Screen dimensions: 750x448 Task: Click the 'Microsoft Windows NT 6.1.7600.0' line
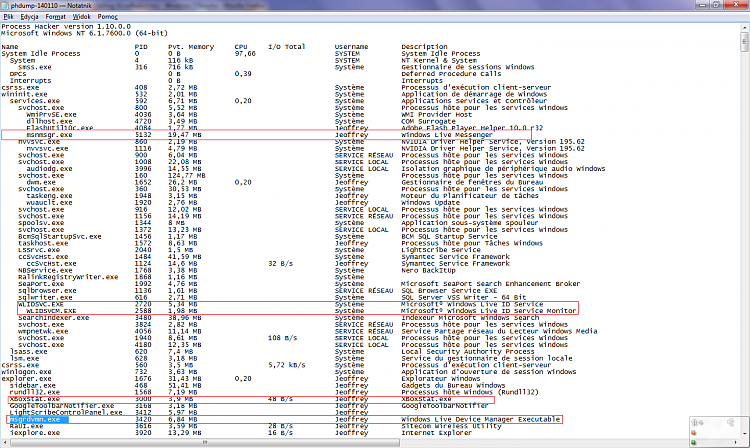(x=66, y=33)
